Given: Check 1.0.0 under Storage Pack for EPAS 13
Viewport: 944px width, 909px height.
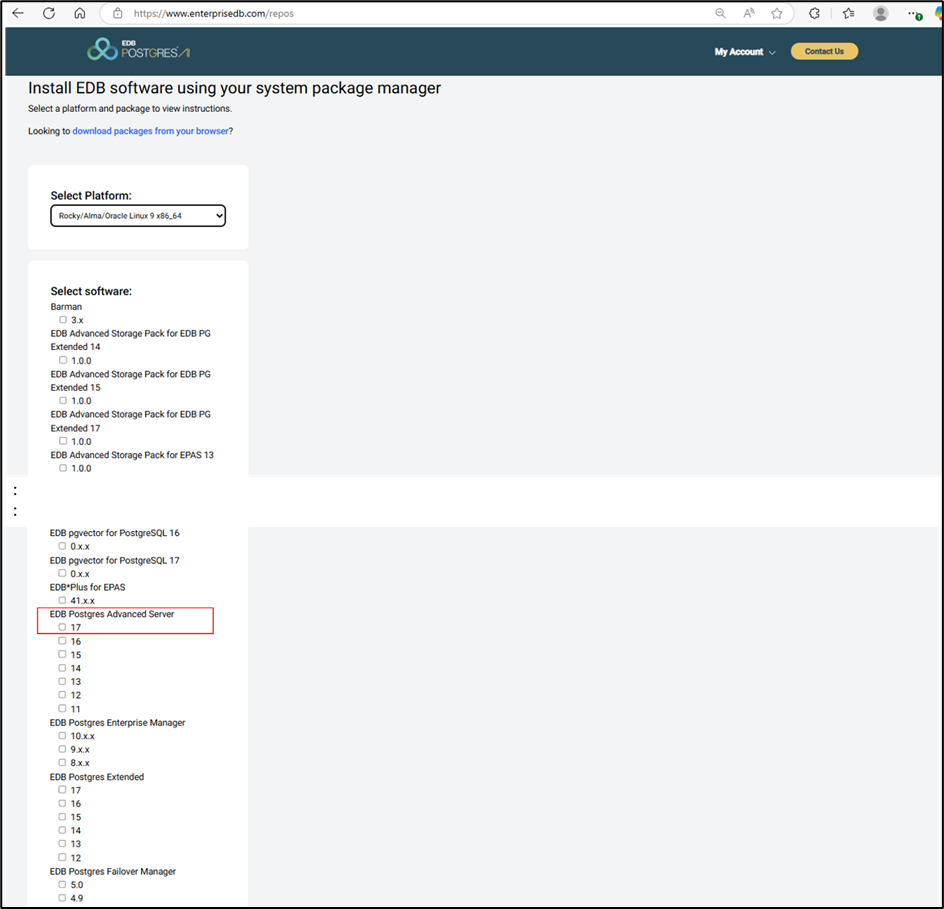Looking at the screenshot, I should [63, 468].
